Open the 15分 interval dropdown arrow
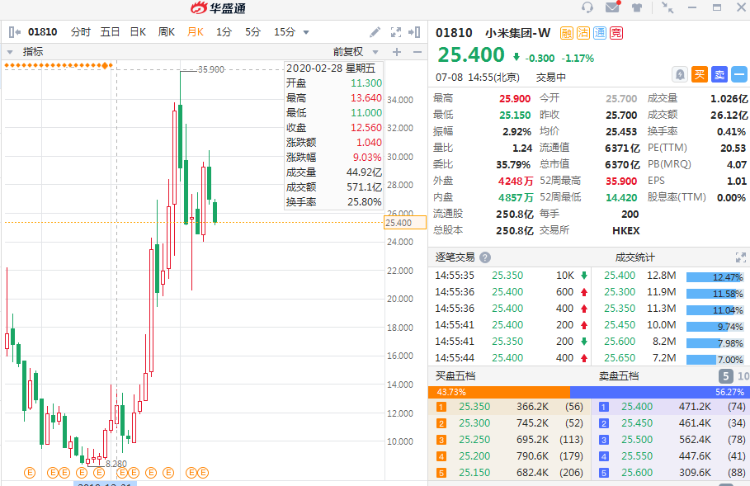The image size is (750, 486). [x=306, y=33]
